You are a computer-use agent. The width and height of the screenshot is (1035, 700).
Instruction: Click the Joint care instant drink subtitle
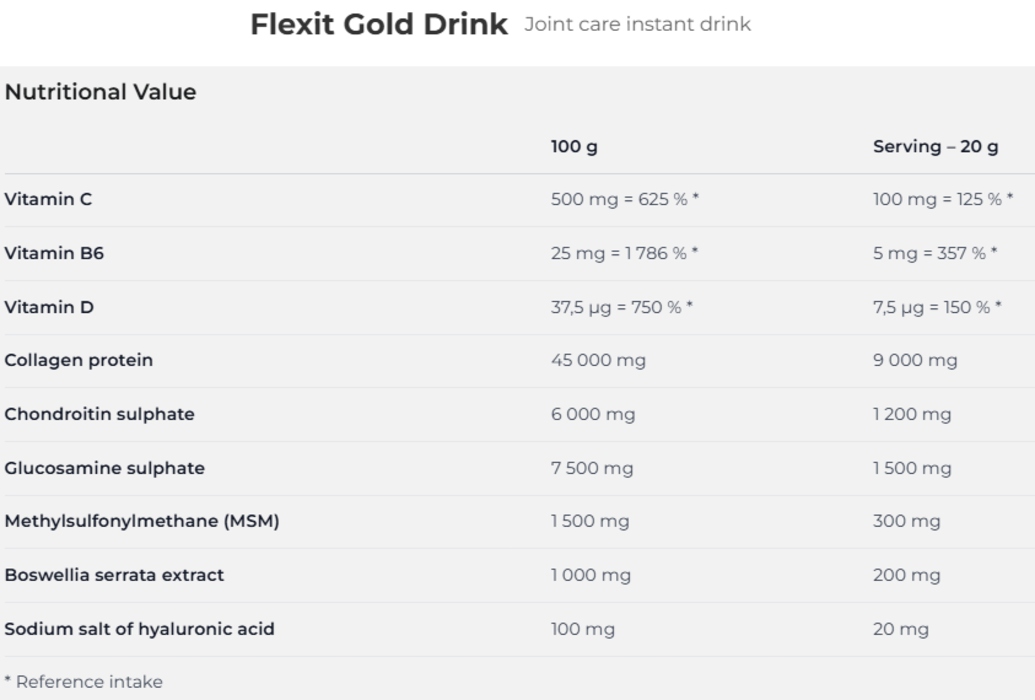pos(636,24)
